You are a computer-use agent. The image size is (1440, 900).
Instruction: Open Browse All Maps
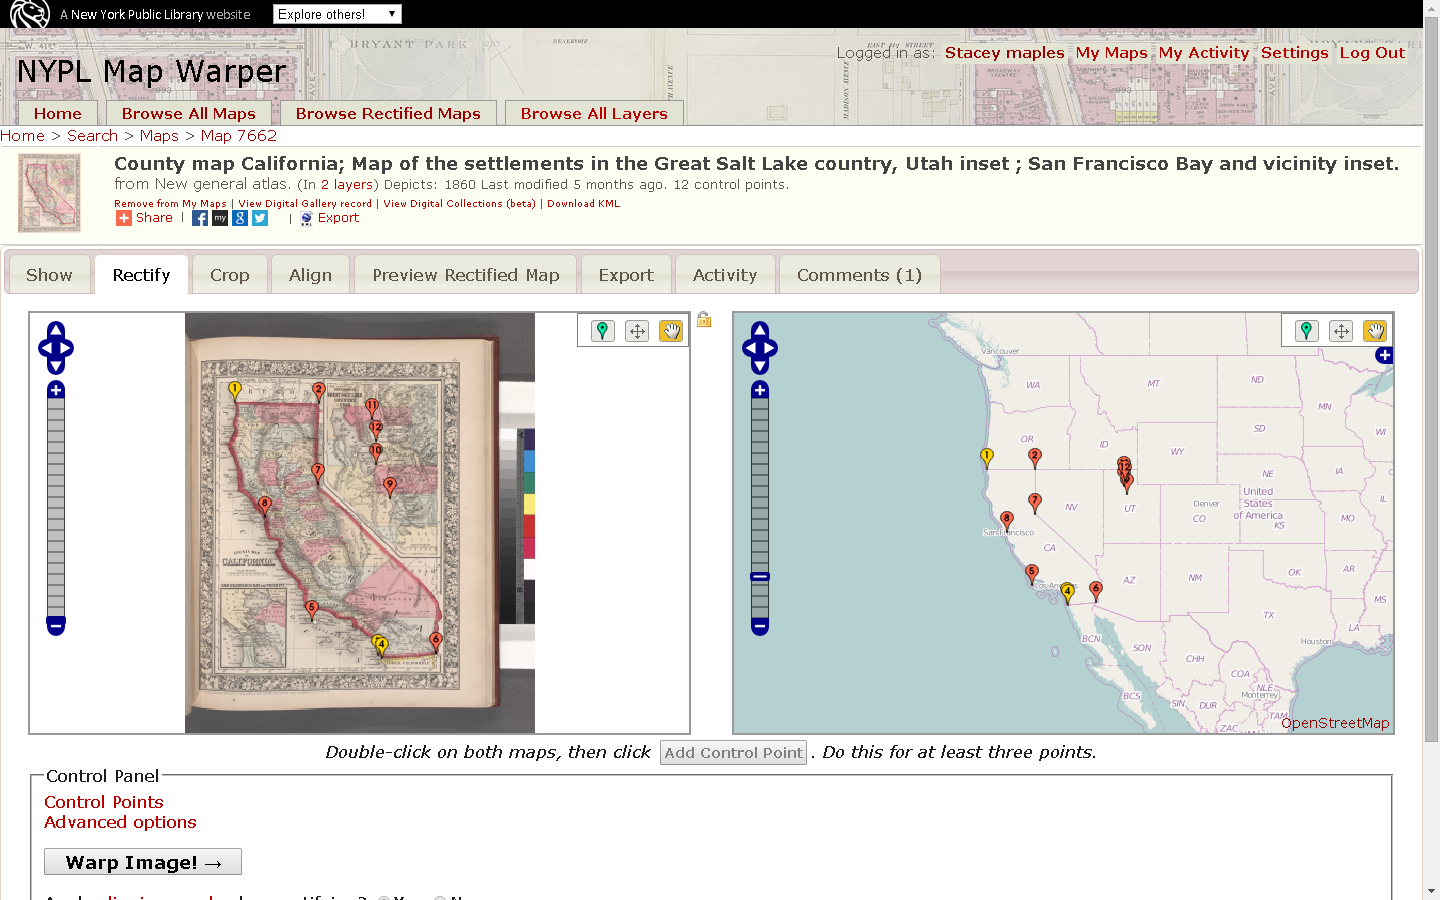[x=189, y=113]
